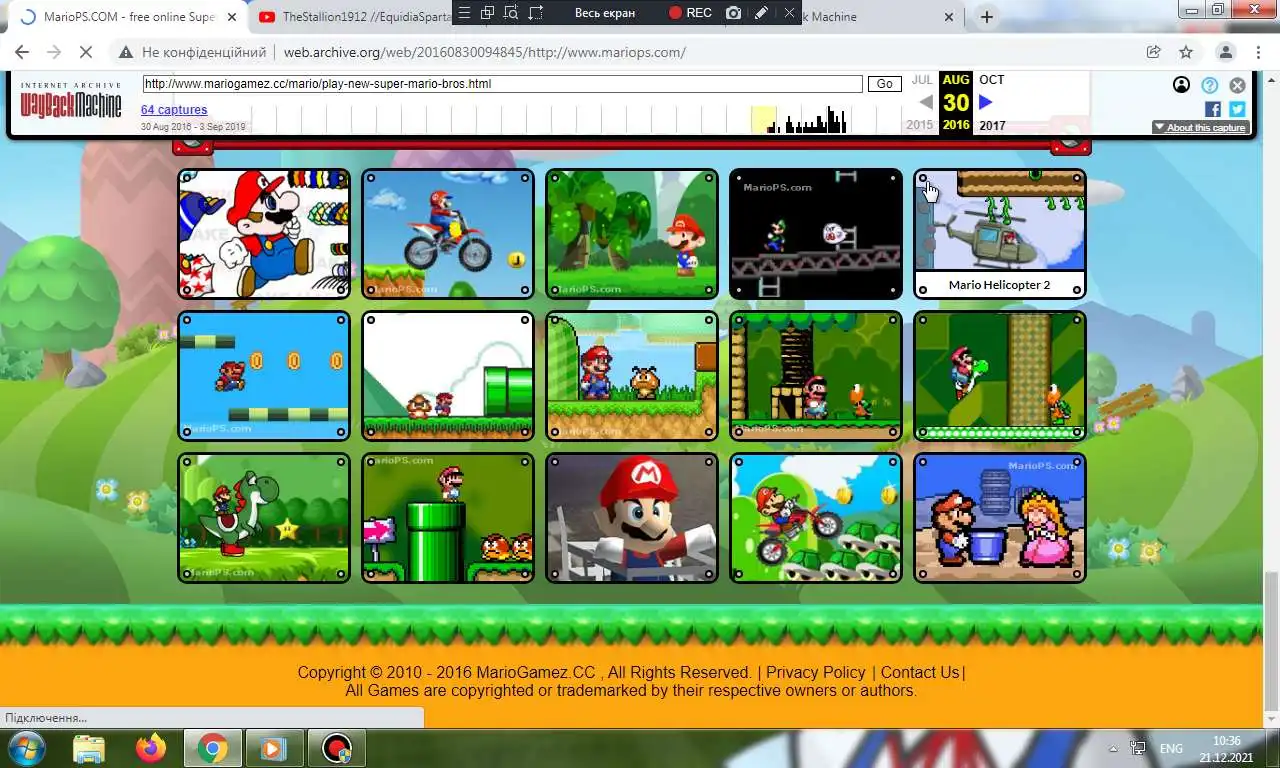Click the recorder region-search capture icon
The image size is (1280, 768).
(x=511, y=13)
